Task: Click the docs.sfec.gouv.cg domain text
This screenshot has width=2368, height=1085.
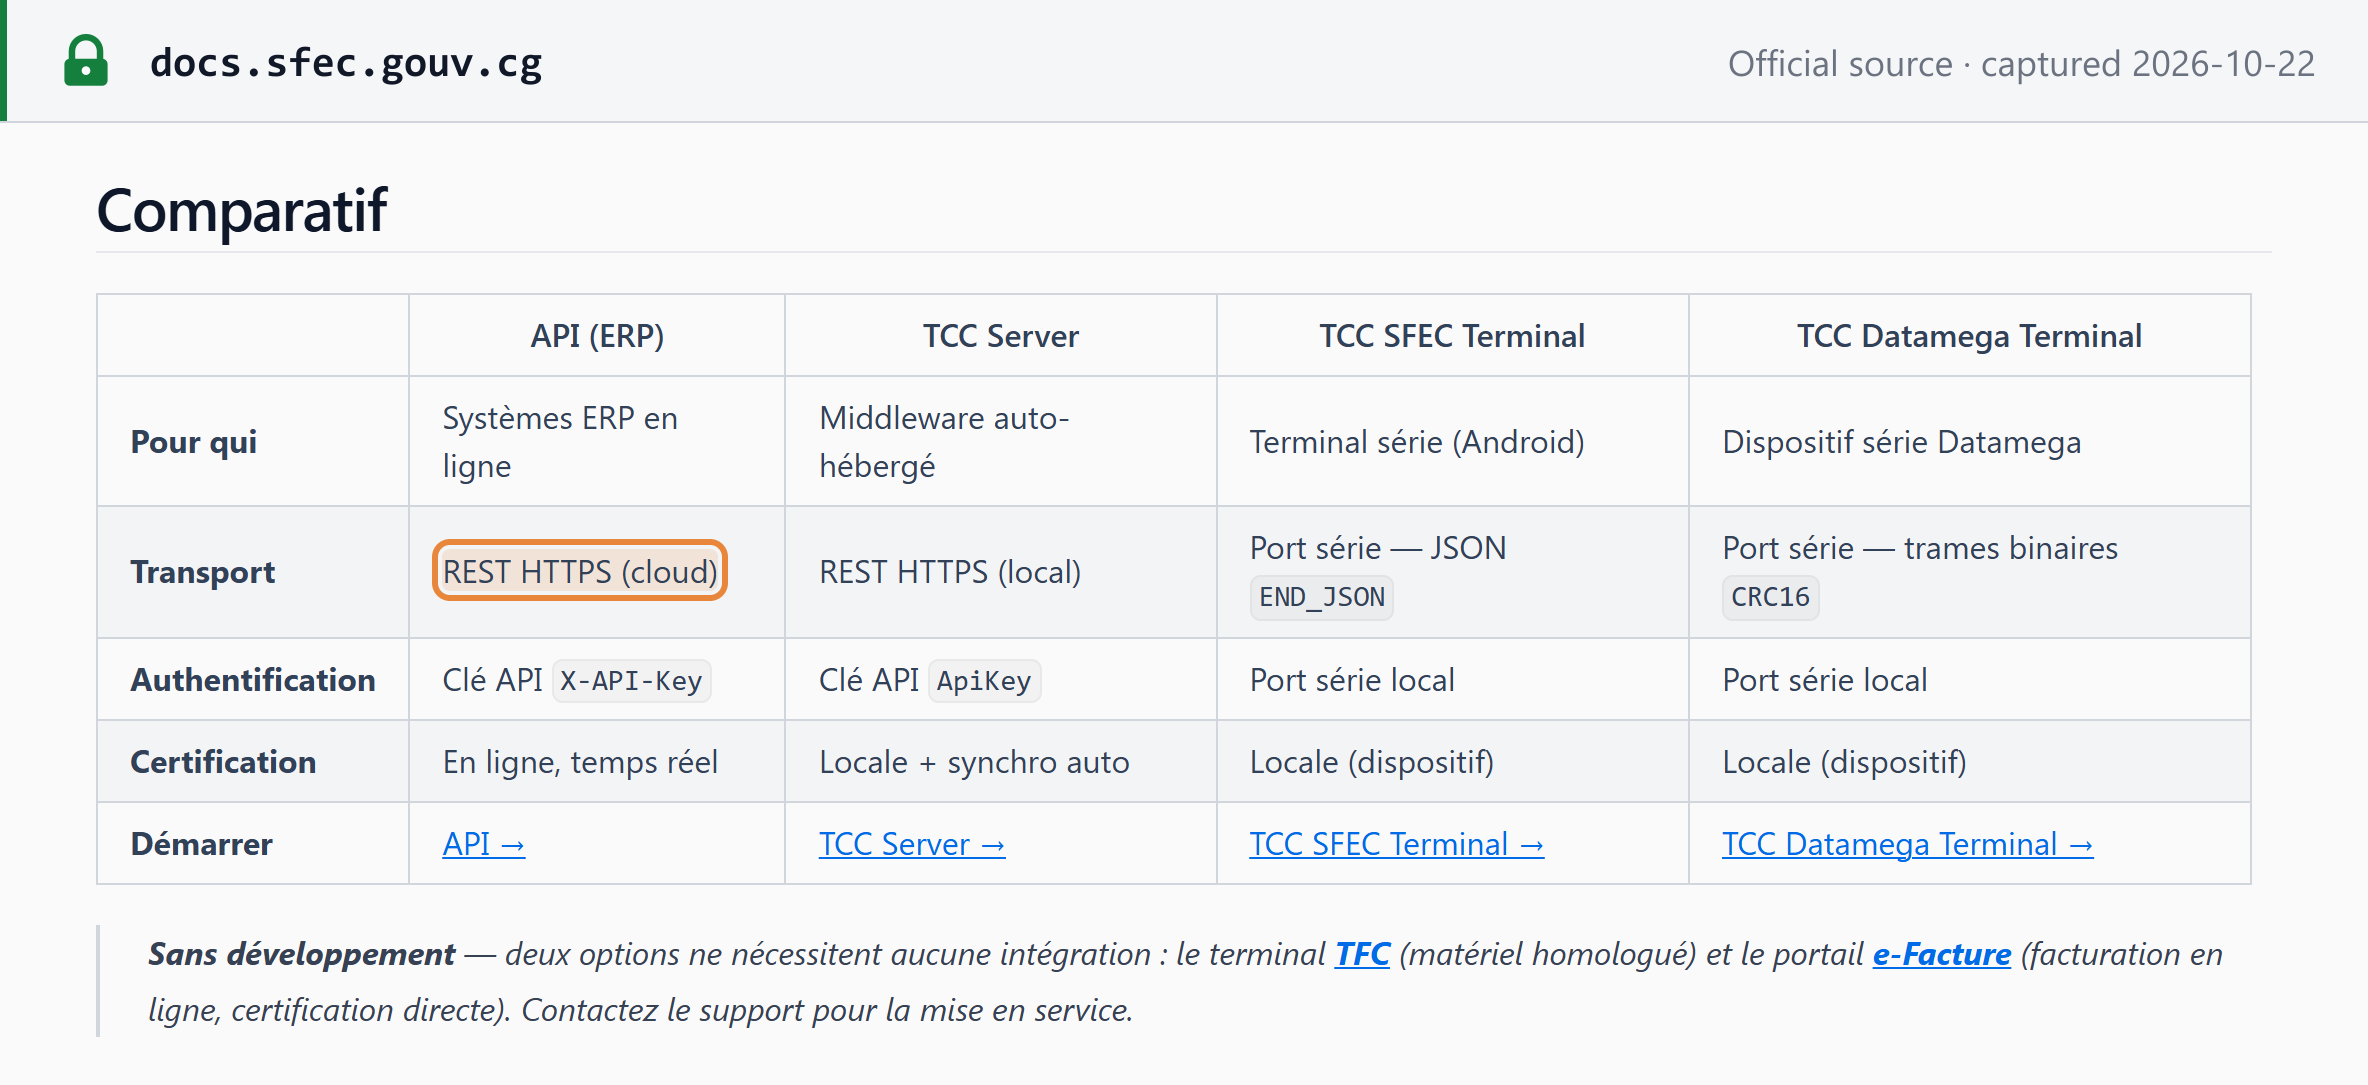Action: click(x=346, y=63)
